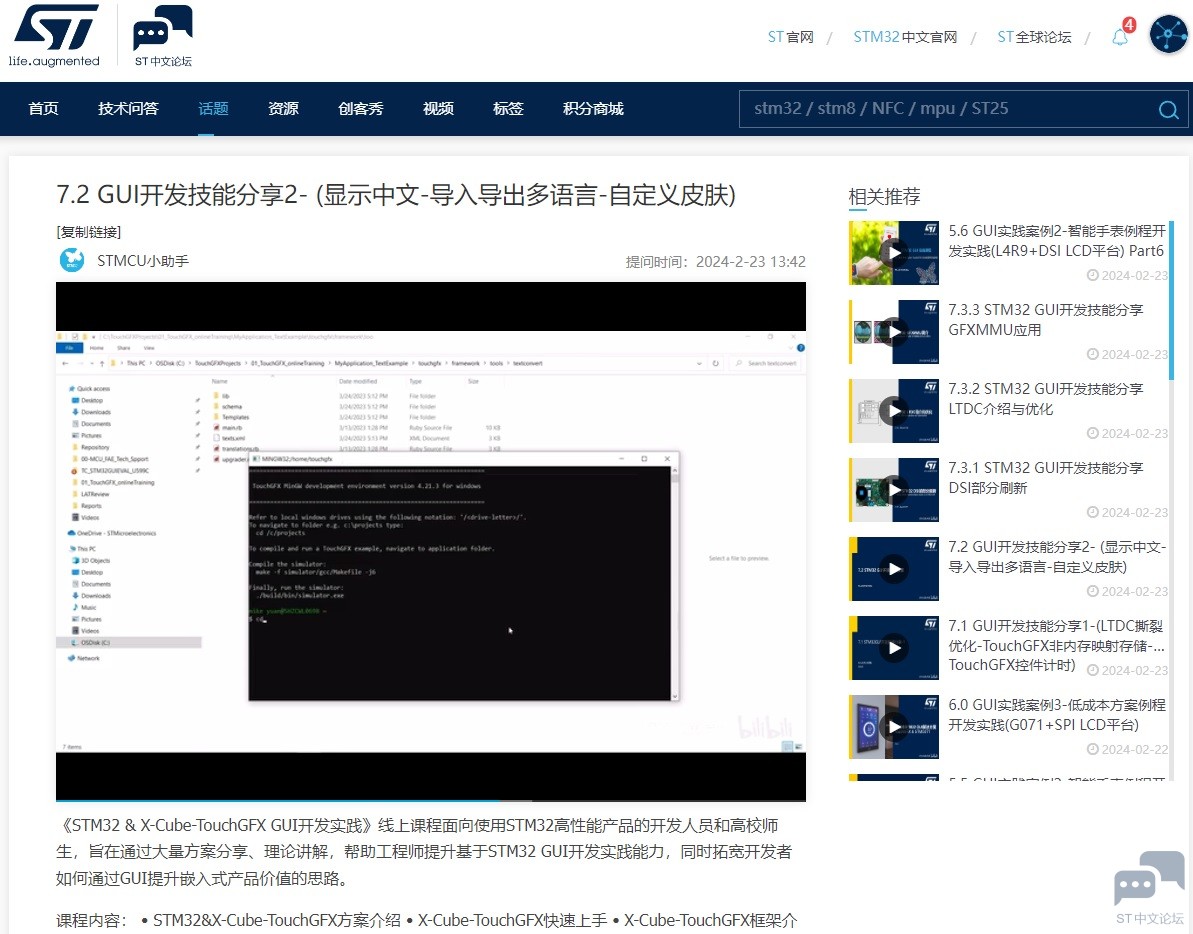The width and height of the screenshot is (1193, 934).
Task: Open the ST中文论坛 logo icon
Action: [x=163, y=36]
